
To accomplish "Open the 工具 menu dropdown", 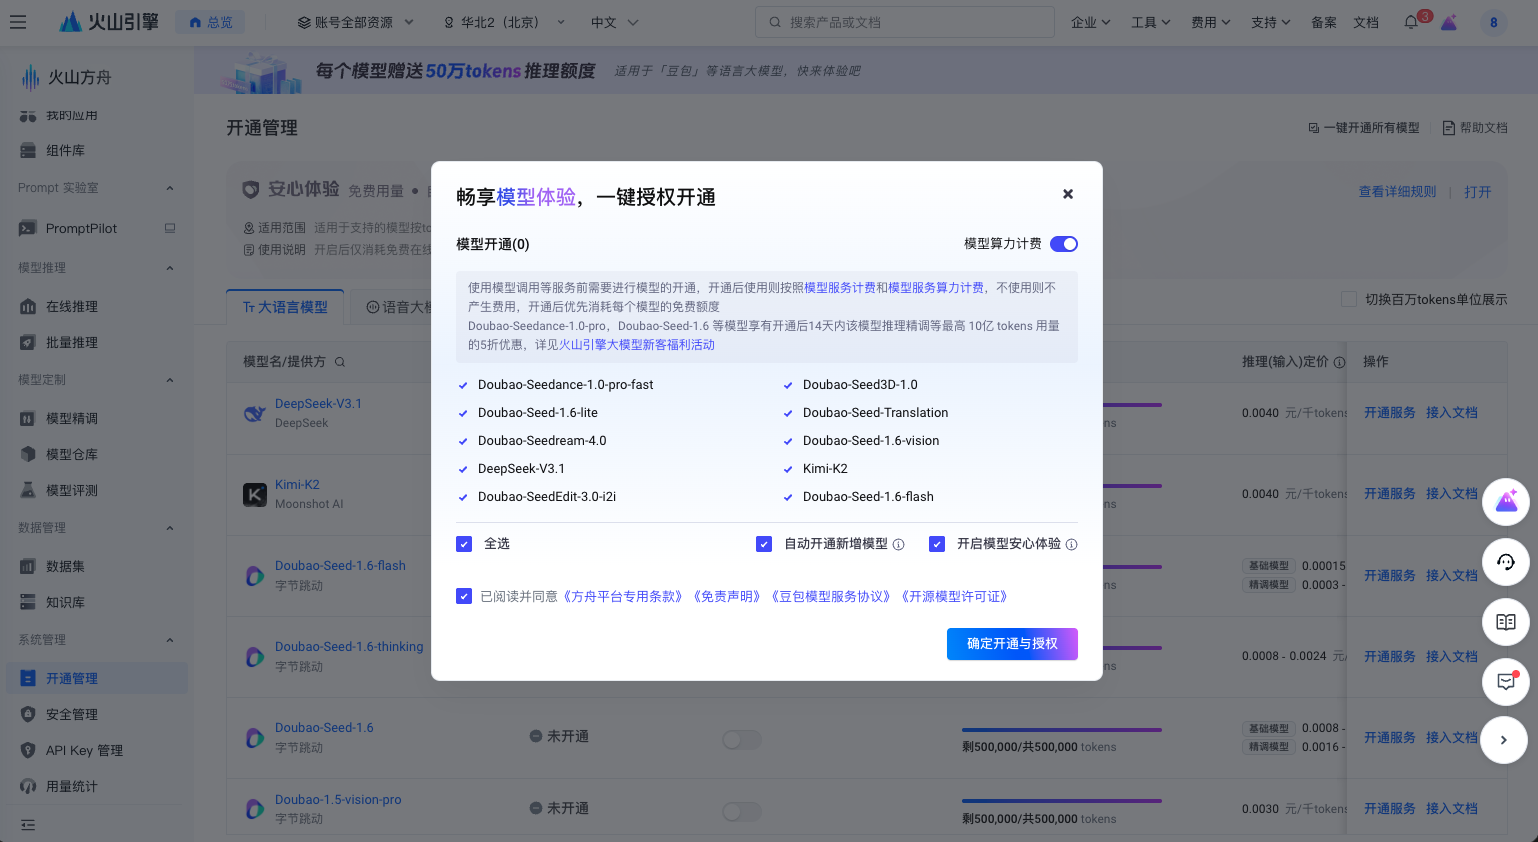I will pos(1151,22).
